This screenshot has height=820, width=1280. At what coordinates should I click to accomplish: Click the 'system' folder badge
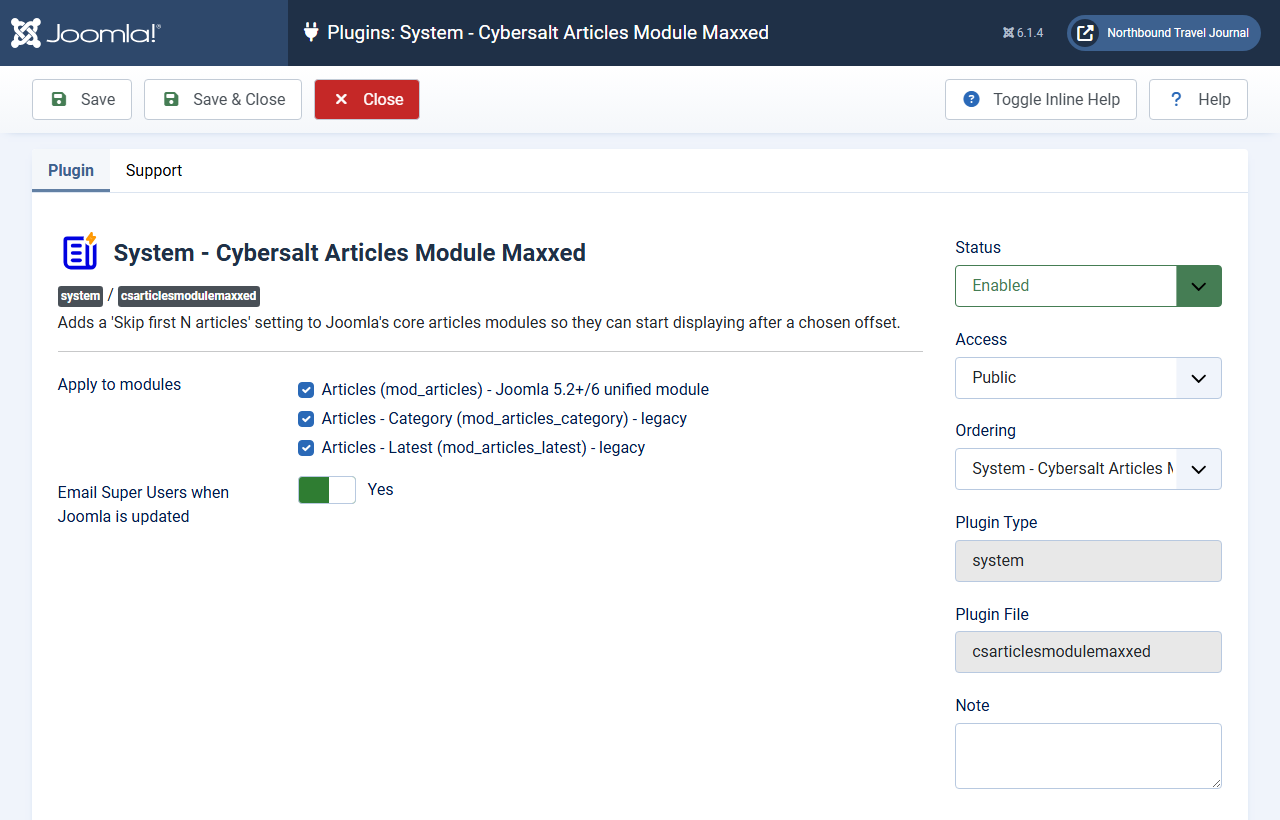coord(81,296)
